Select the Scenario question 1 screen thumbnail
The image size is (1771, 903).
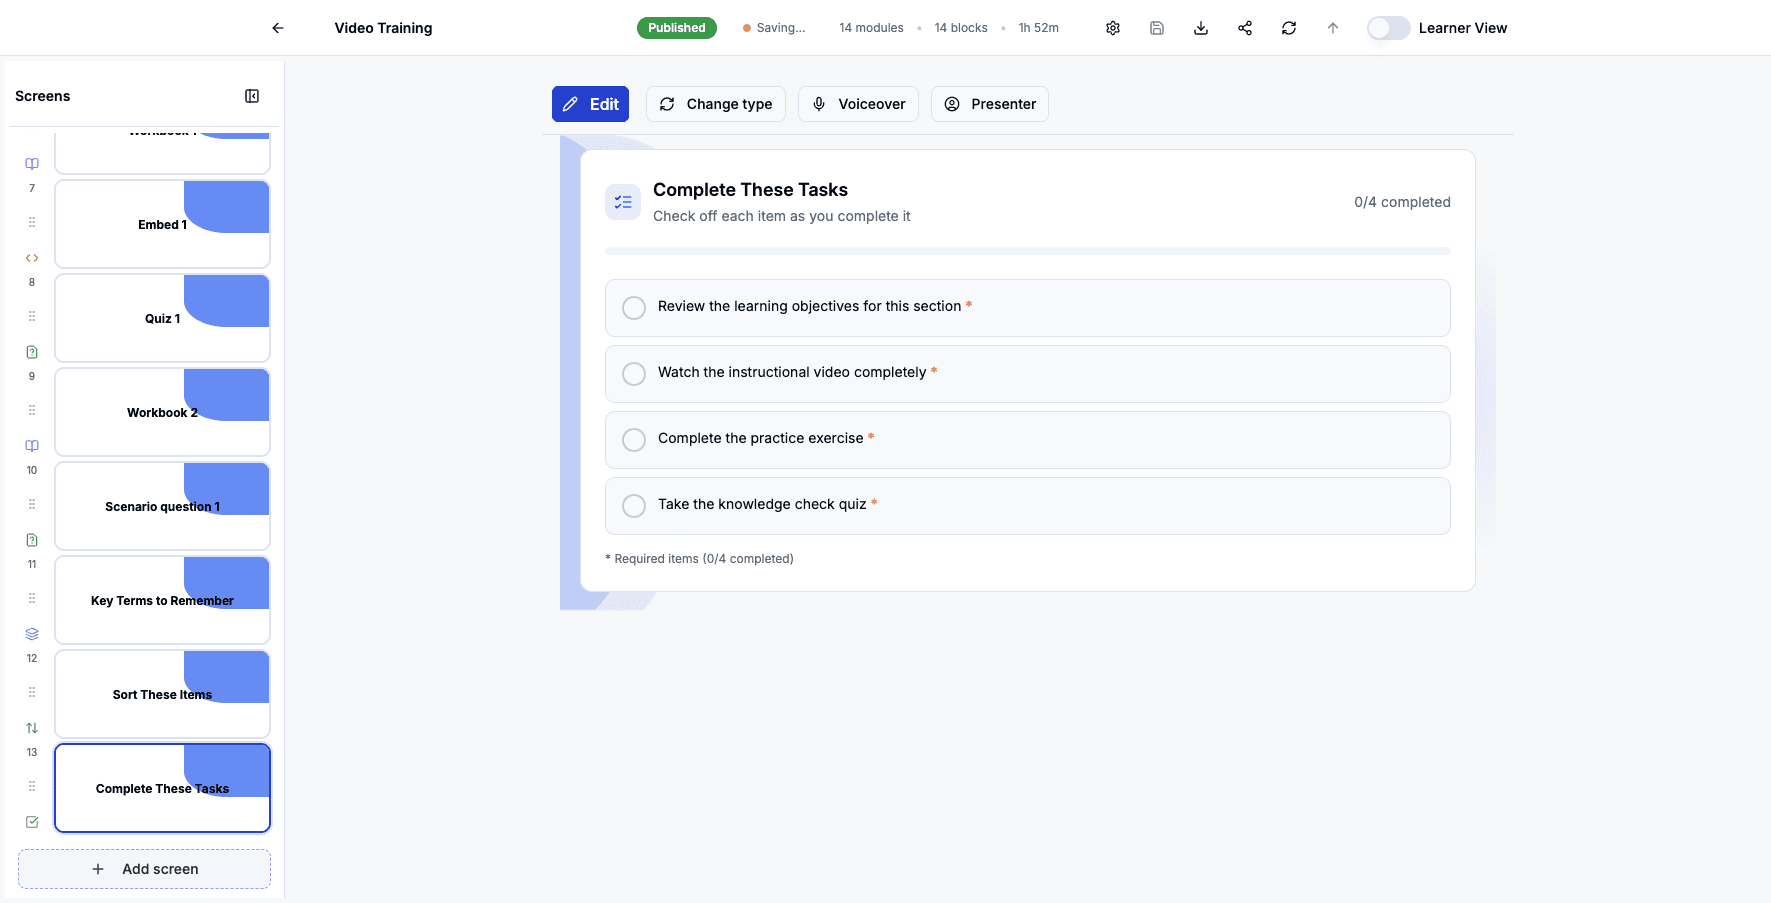pyautogui.click(x=162, y=506)
